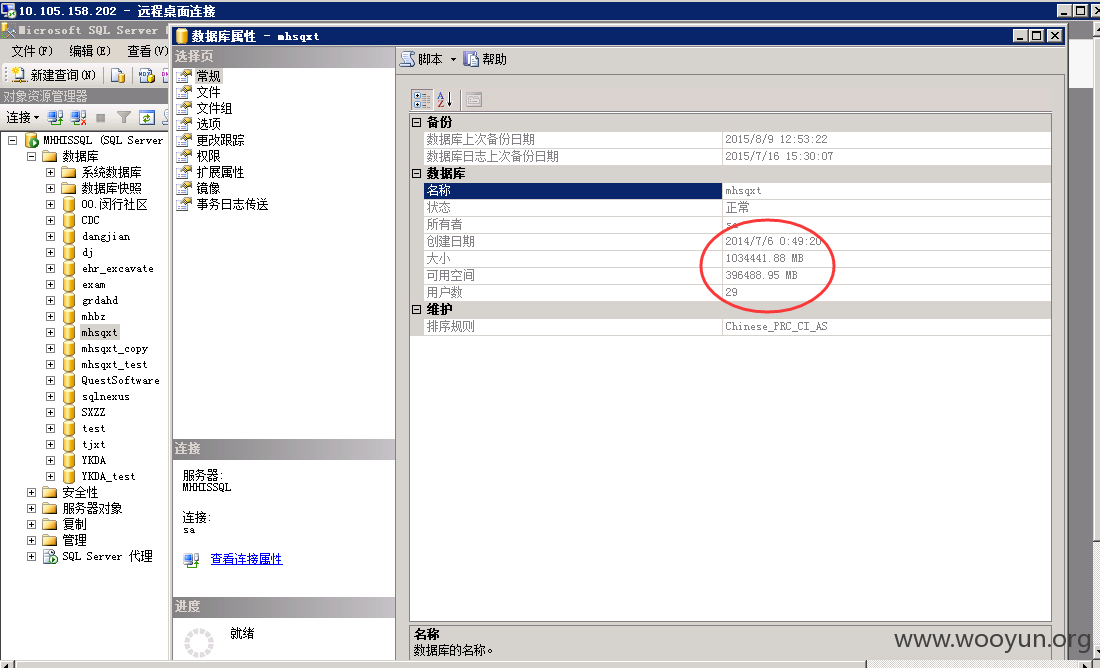Sort the property grid alphabetically (A-Z icon)
1100x668 pixels.
coord(445,100)
